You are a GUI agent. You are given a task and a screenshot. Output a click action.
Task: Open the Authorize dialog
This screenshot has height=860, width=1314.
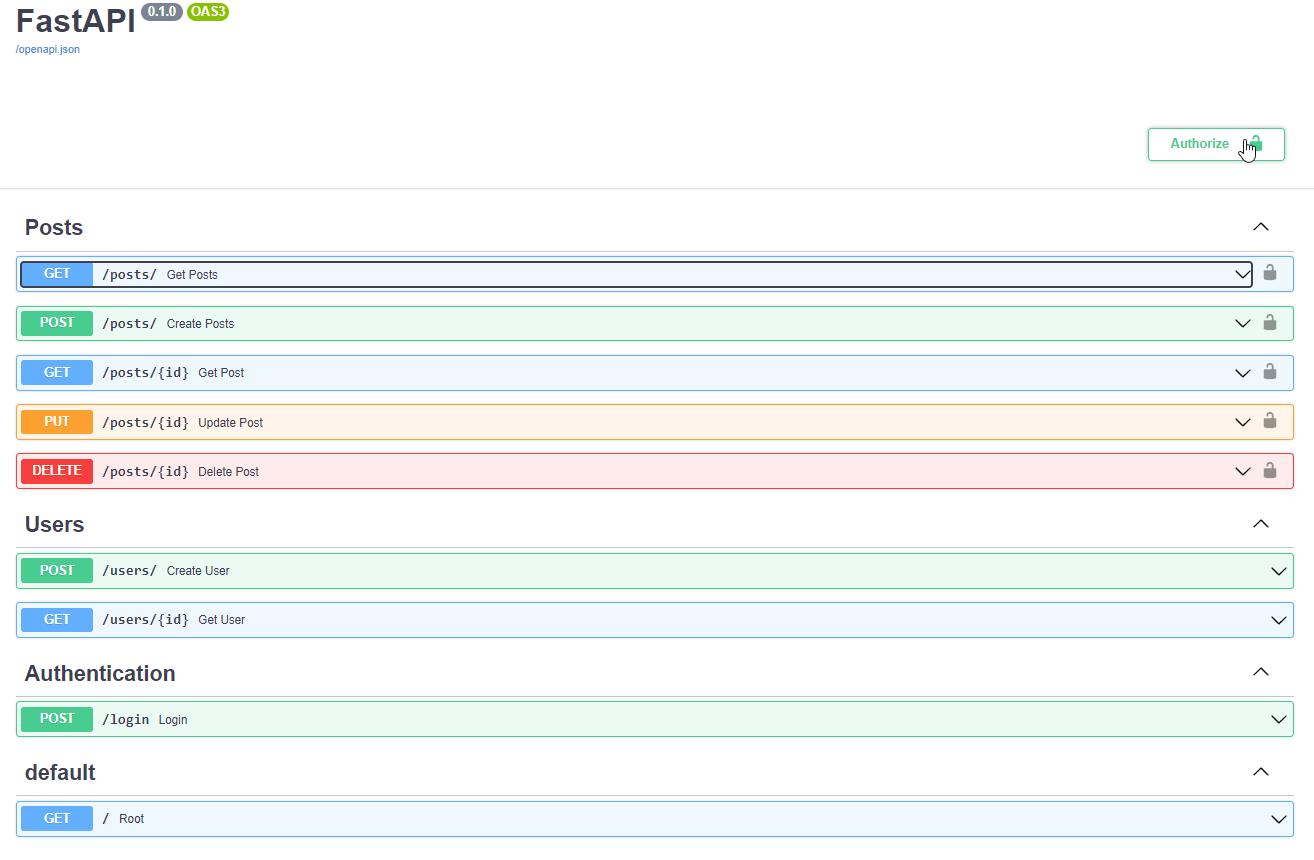click(1199, 143)
